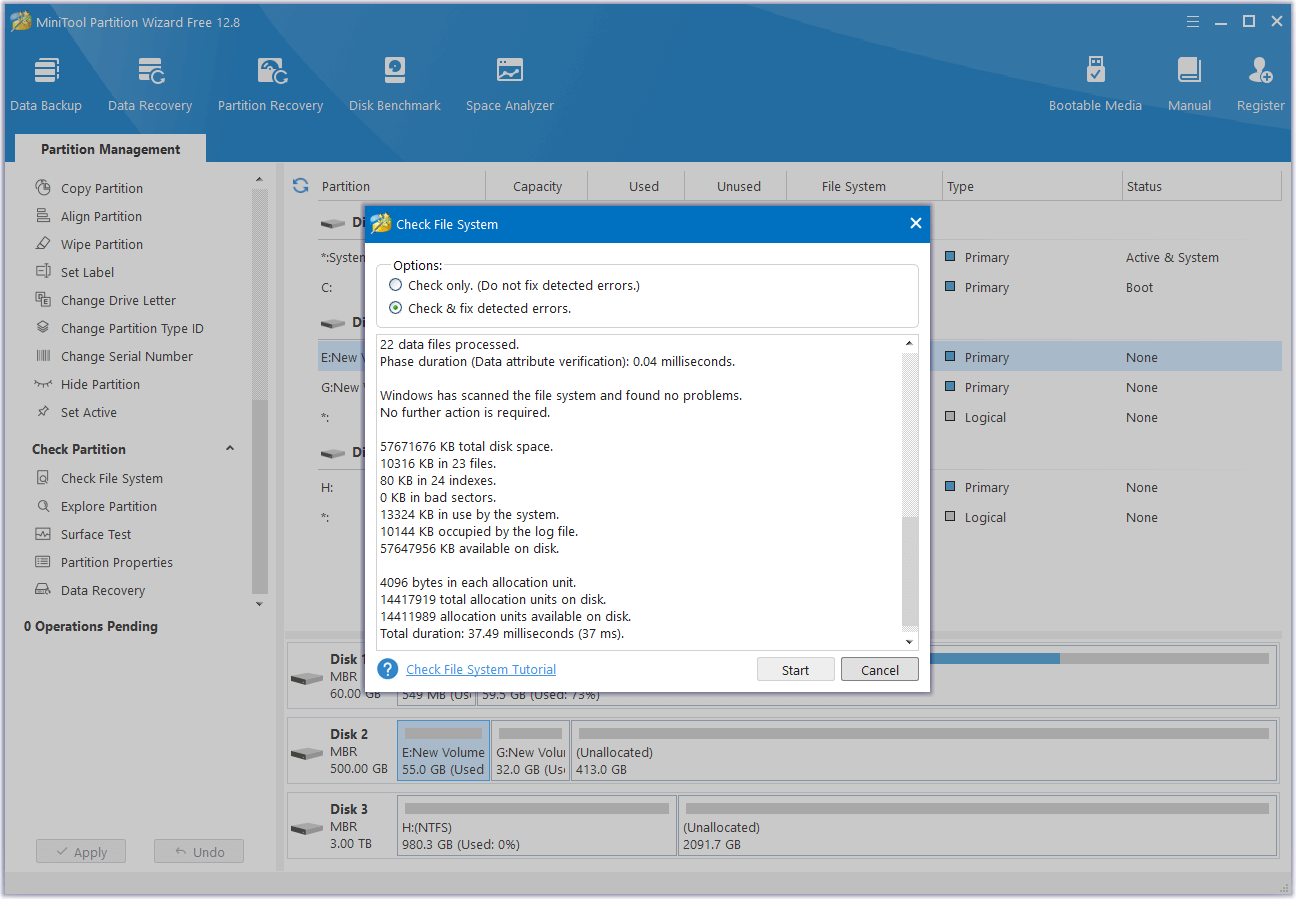Sort by File System column header
This screenshot has height=900, width=1297.
pos(853,186)
